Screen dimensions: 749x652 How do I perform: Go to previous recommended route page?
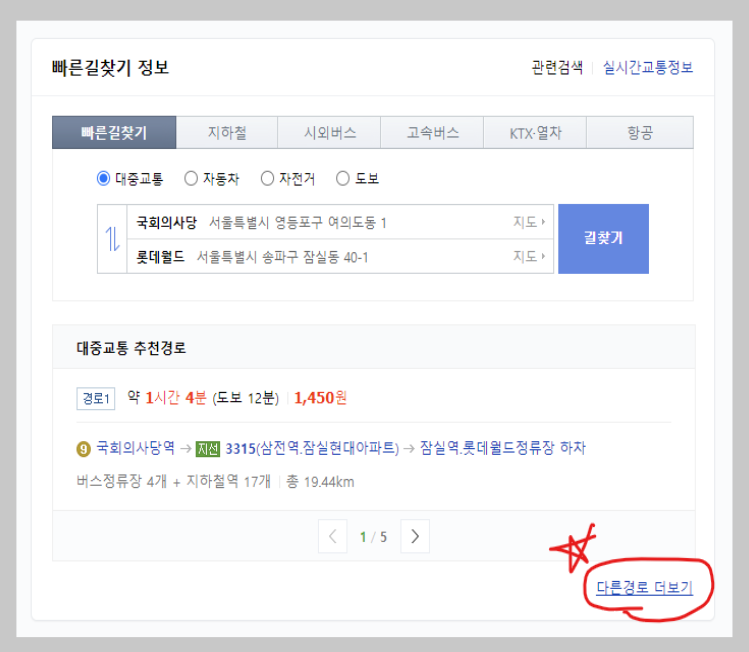click(x=333, y=536)
